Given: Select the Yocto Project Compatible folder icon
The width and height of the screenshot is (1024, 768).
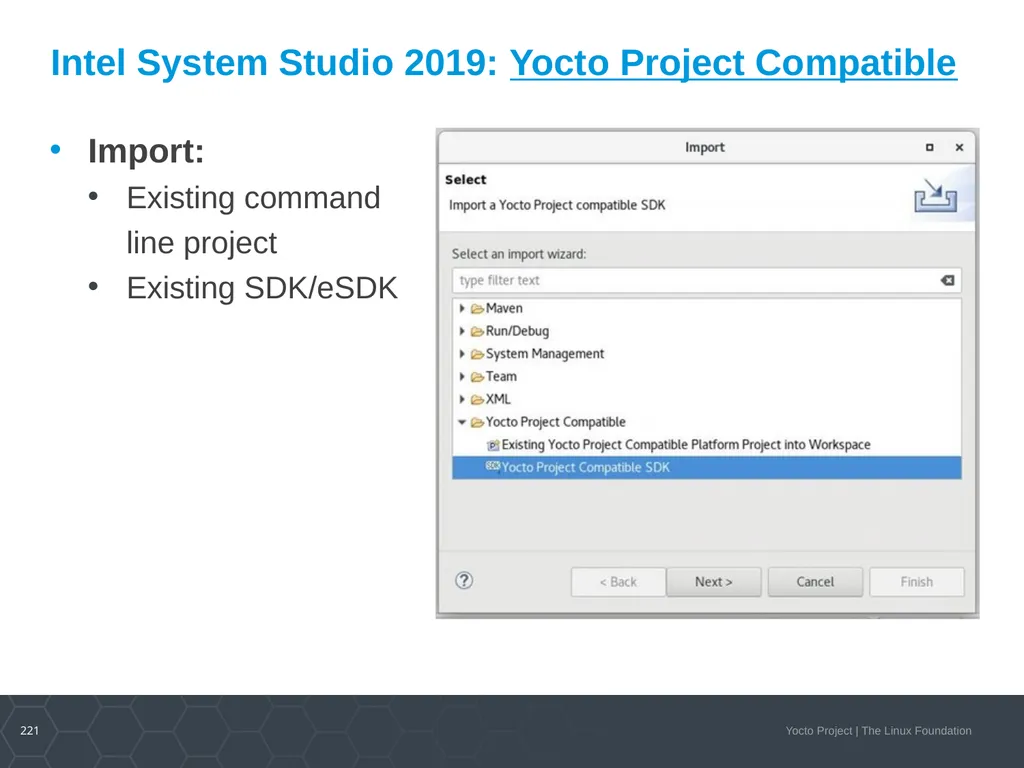Looking at the screenshot, I should (477, 423).
